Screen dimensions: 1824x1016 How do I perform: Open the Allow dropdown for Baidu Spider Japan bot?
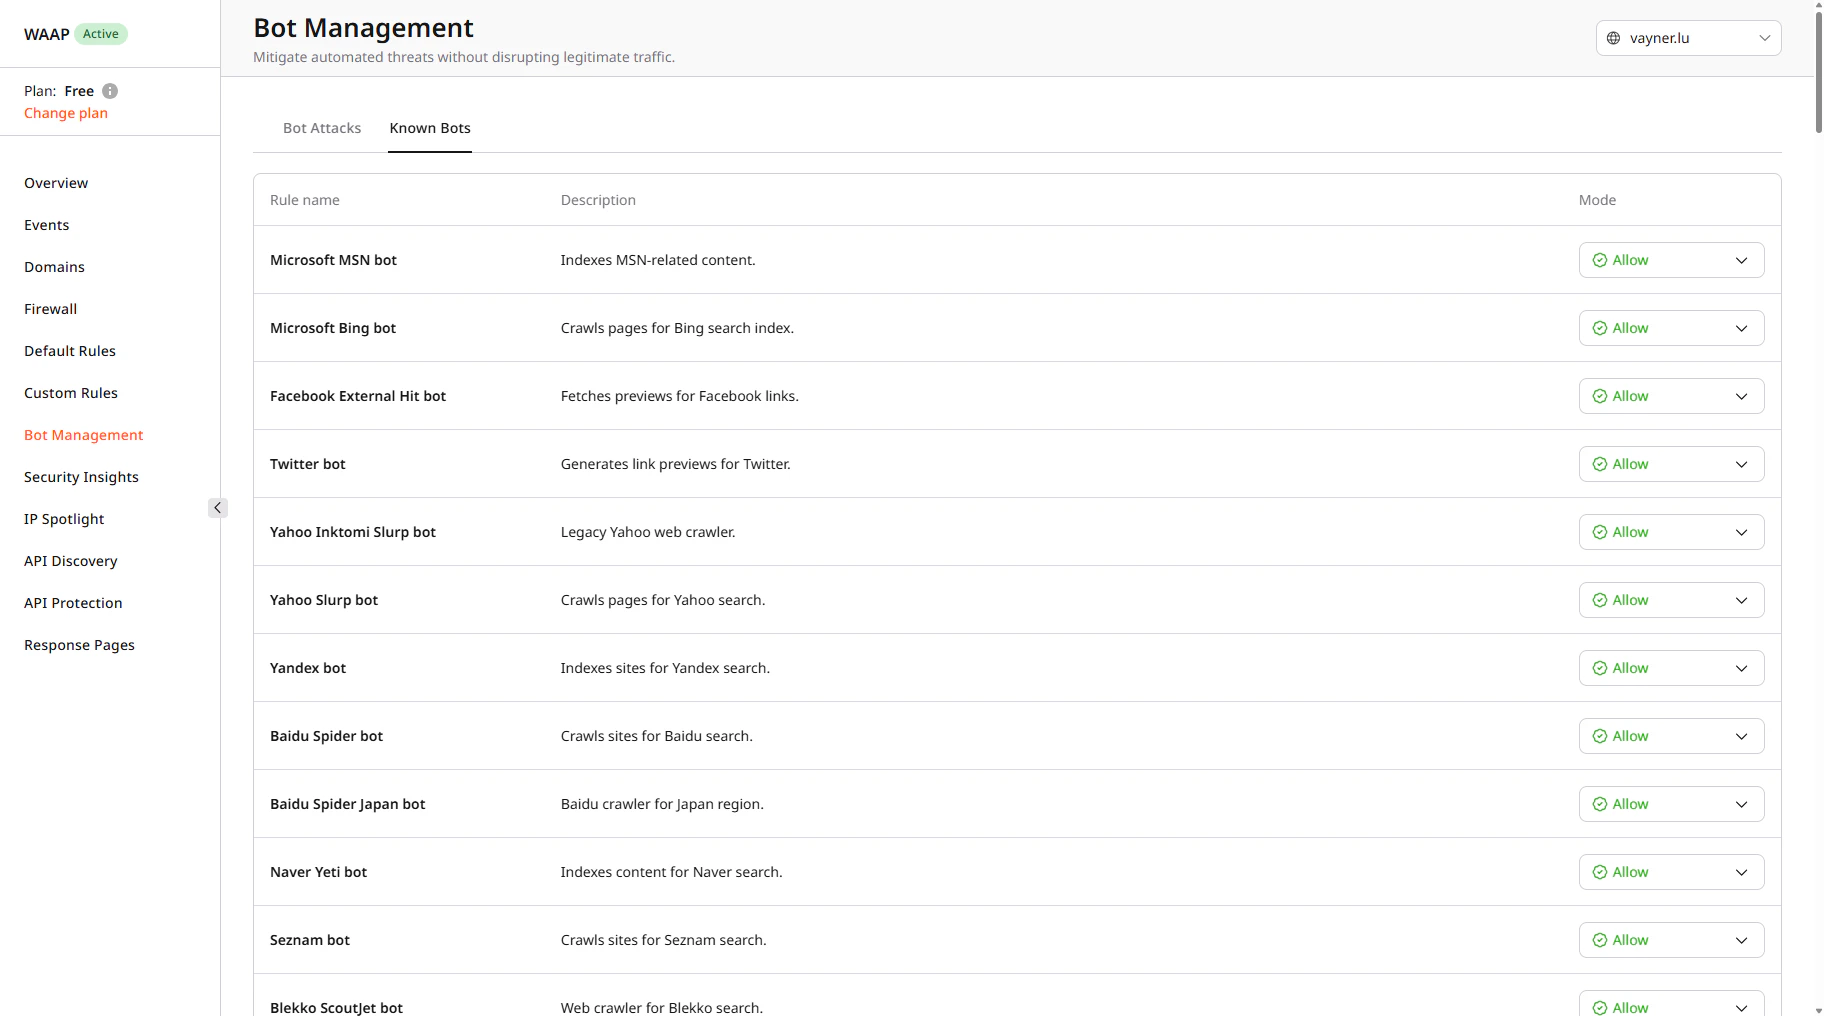click(1742, 804)
